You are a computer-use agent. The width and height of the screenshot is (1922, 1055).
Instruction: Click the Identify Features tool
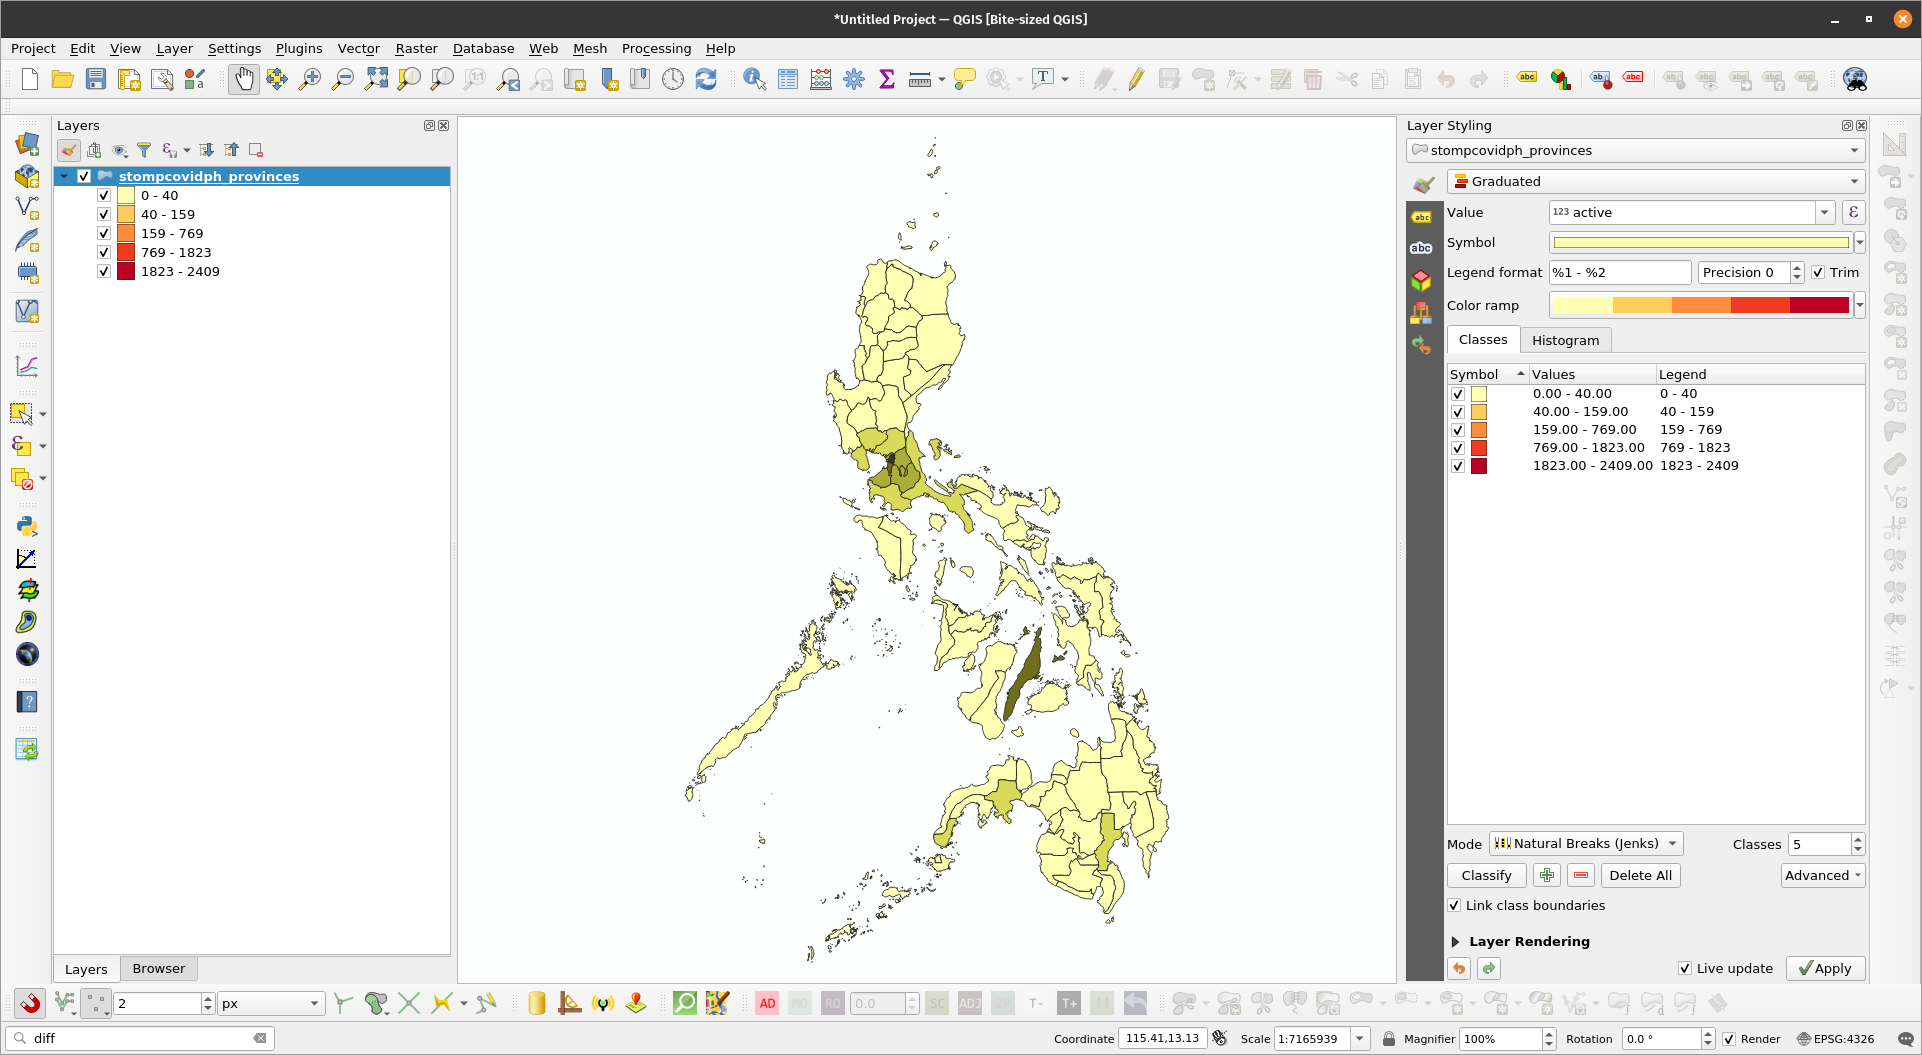coord(754,79)
